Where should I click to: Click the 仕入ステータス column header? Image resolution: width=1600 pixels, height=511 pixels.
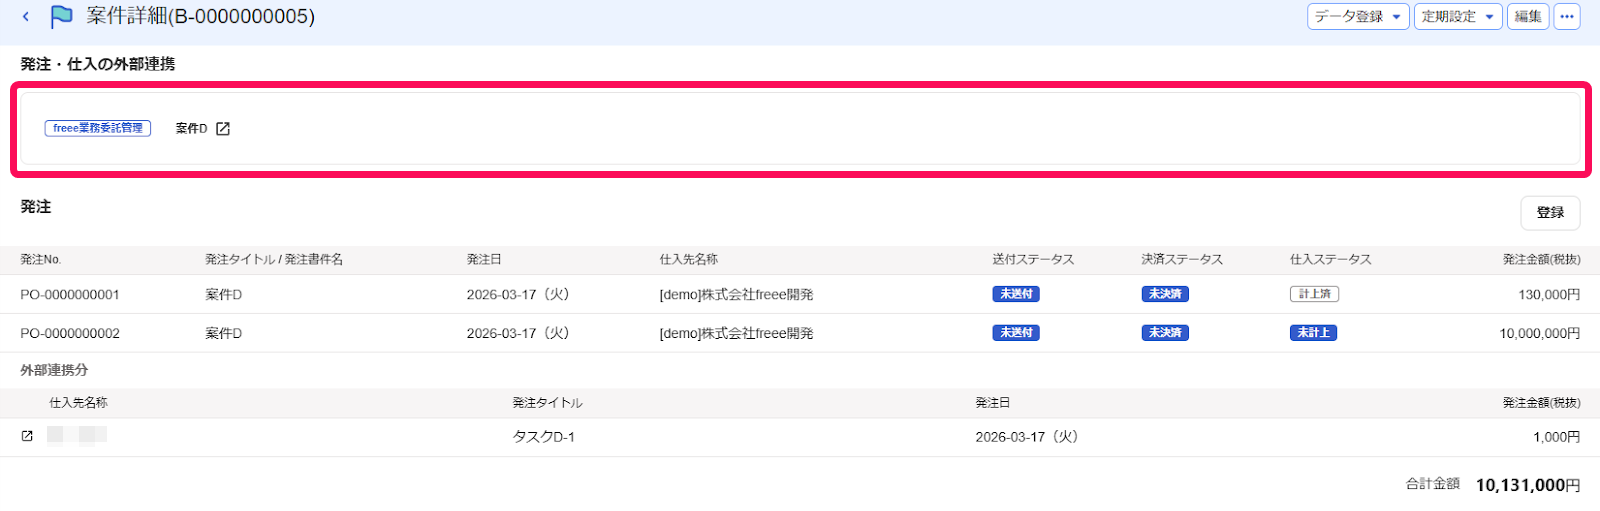1331,259
